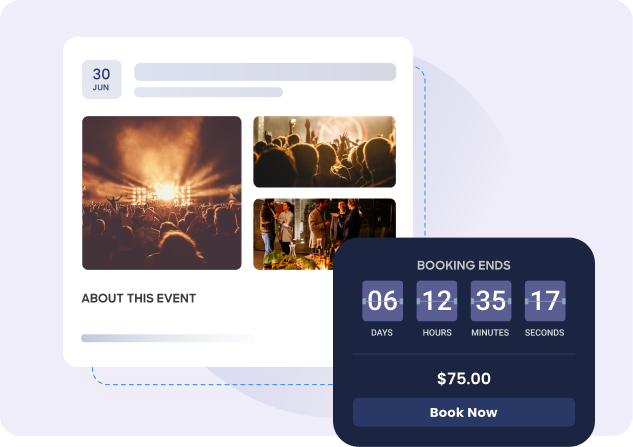Click the HOURS label under countdown
Viewport: 633px width, 447px height.
click(x=437, y=333)
